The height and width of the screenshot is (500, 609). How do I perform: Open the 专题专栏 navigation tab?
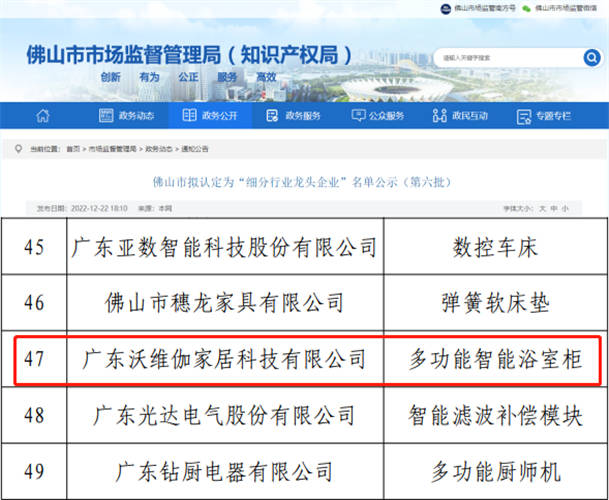(x=544, y=115)
